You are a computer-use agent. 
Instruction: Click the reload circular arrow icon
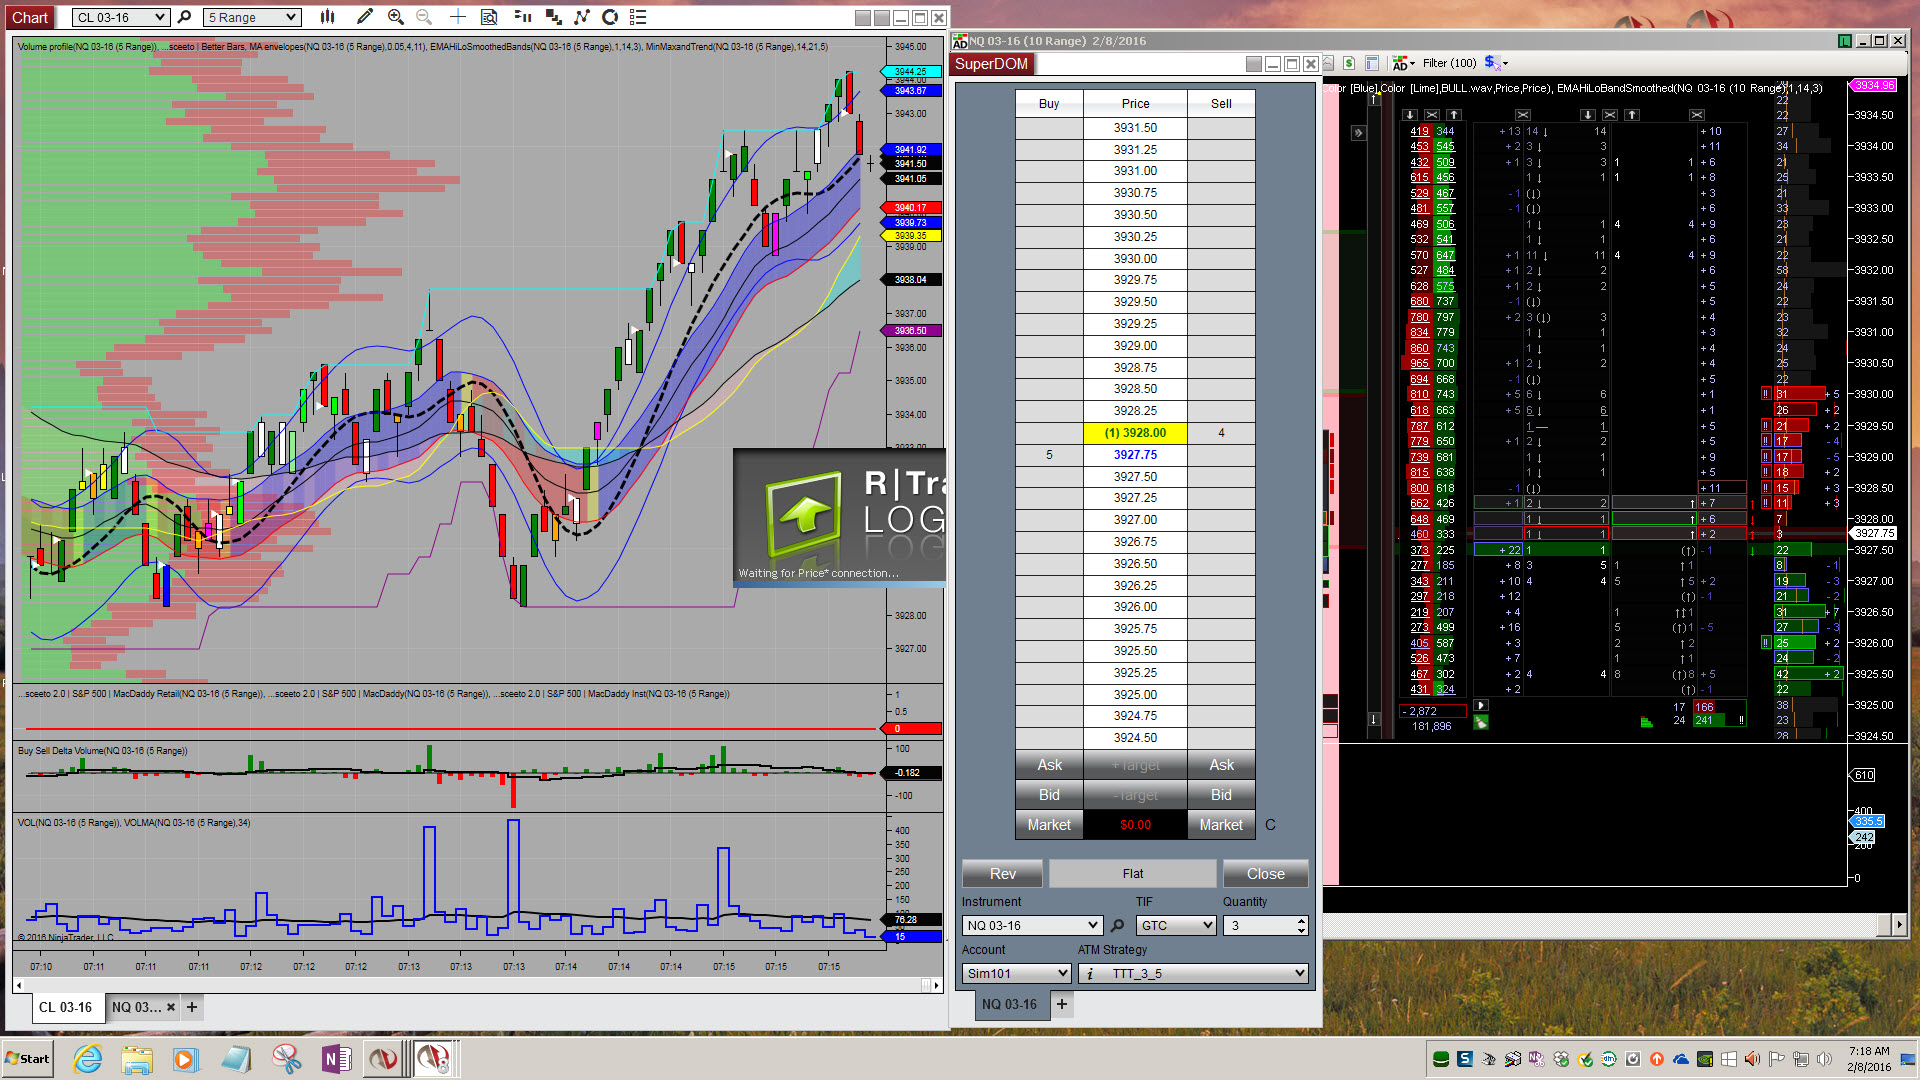(610, 17)
